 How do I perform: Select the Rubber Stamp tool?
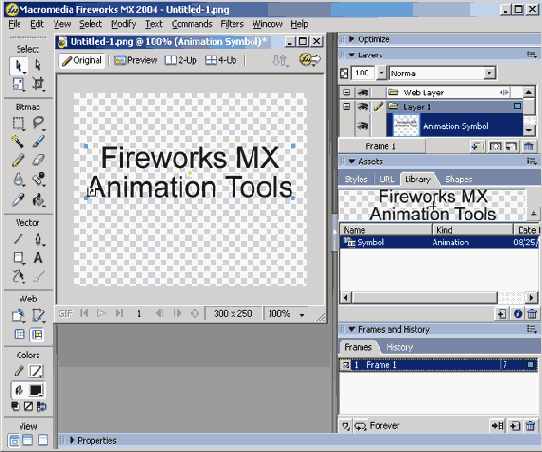tap(38, 180)
